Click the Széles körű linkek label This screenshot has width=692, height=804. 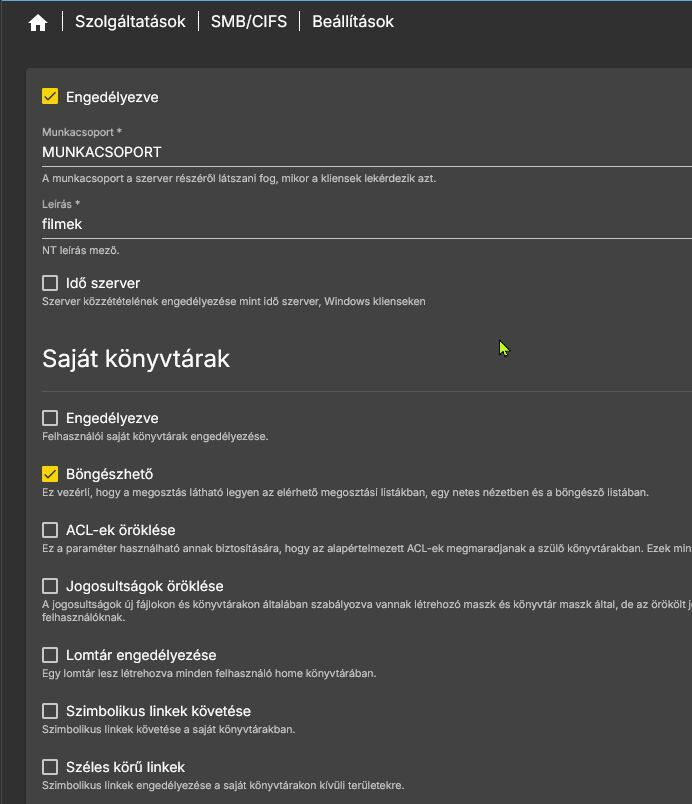[x=125, y=767]
